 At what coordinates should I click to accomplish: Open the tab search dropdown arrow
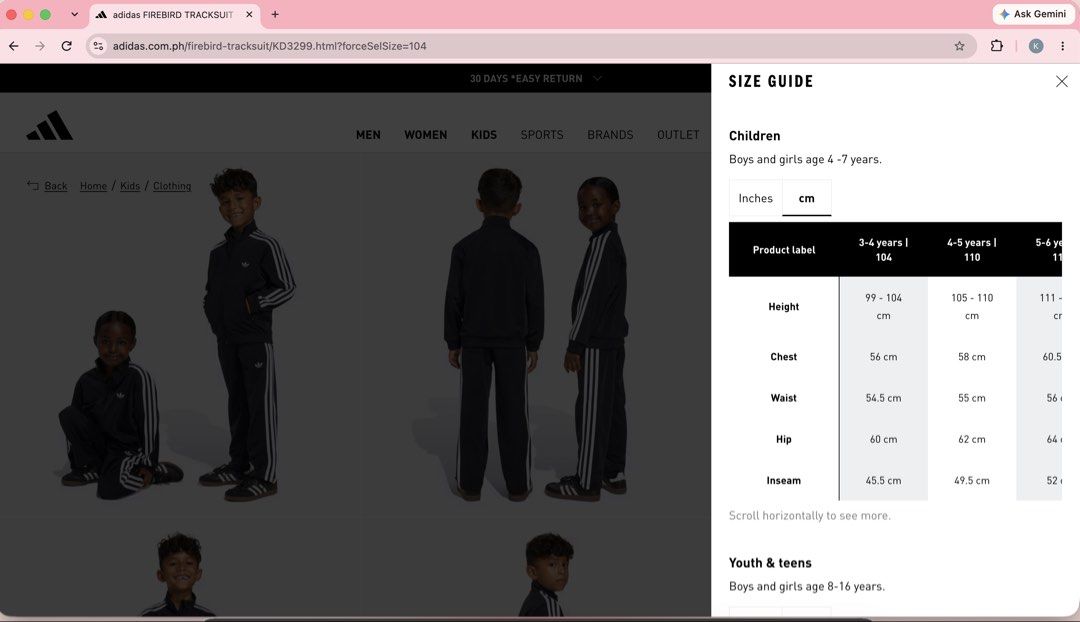coord(74,14)
